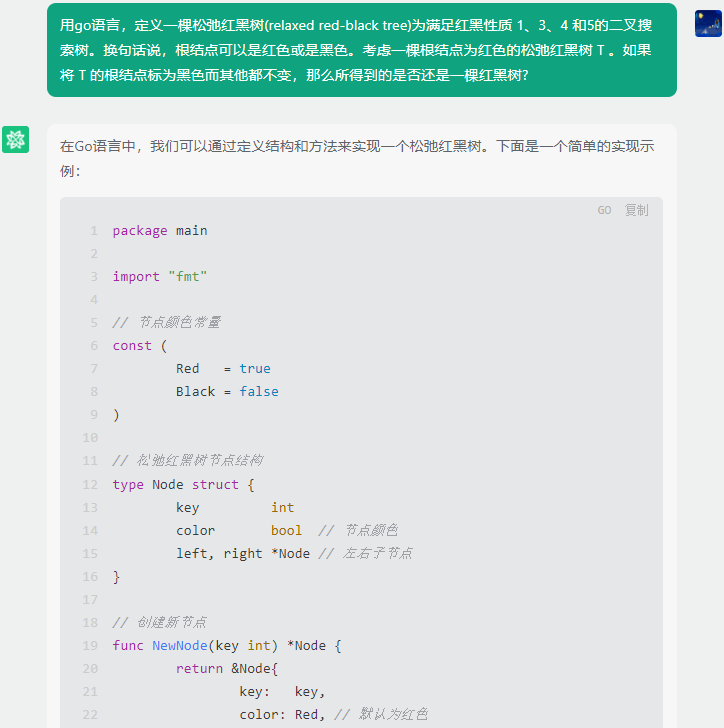Screen dimensions: 724x728
Task: Click the 'func NewNode(key int)' line
Action: 227,646
